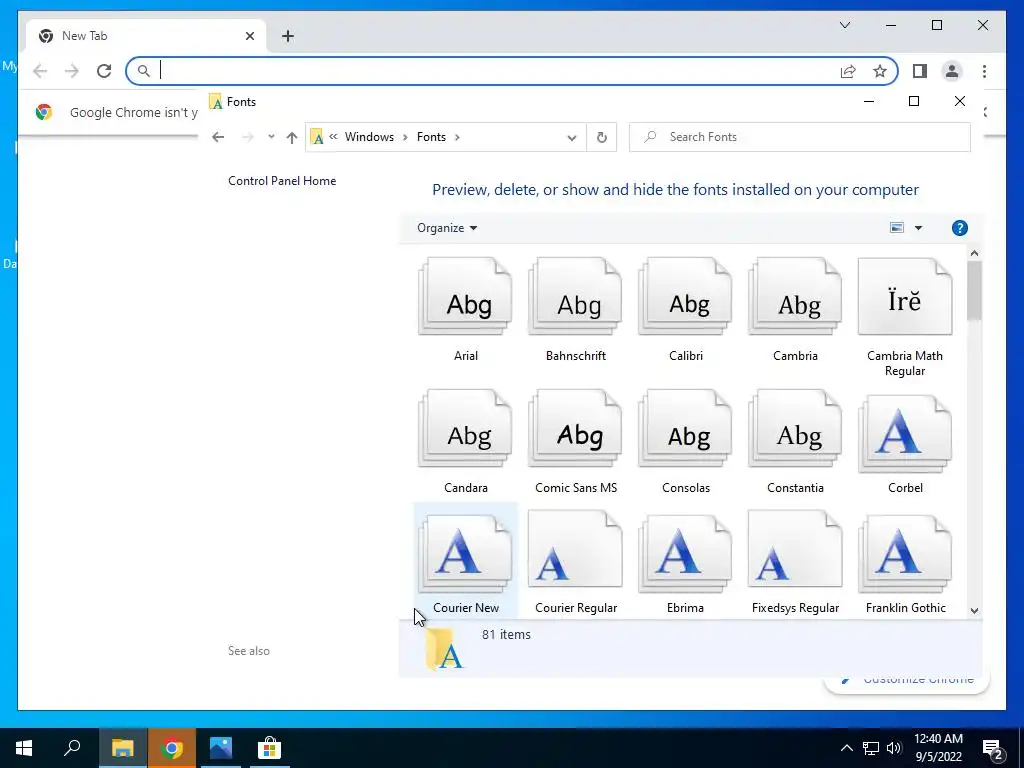Click the scroll up arrow in font list
The width and height of the screenshot is (1024, 768).
pos(974,253)
